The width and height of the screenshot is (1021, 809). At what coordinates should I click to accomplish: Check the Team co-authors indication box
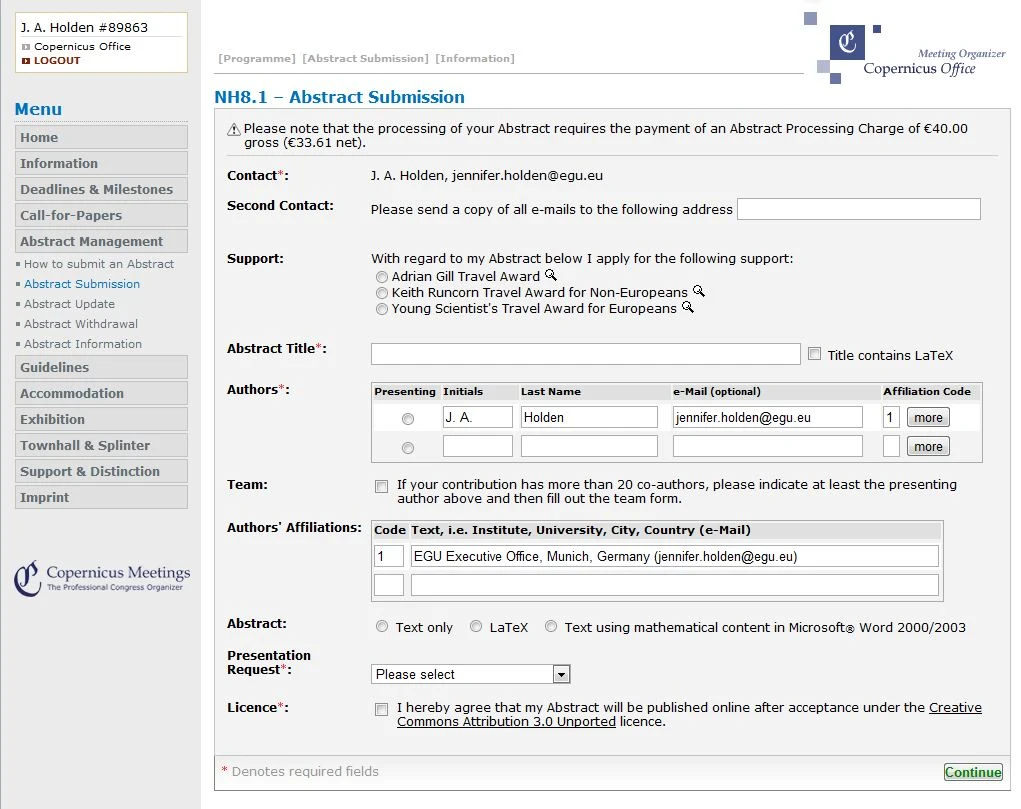[x=381, y=486]
